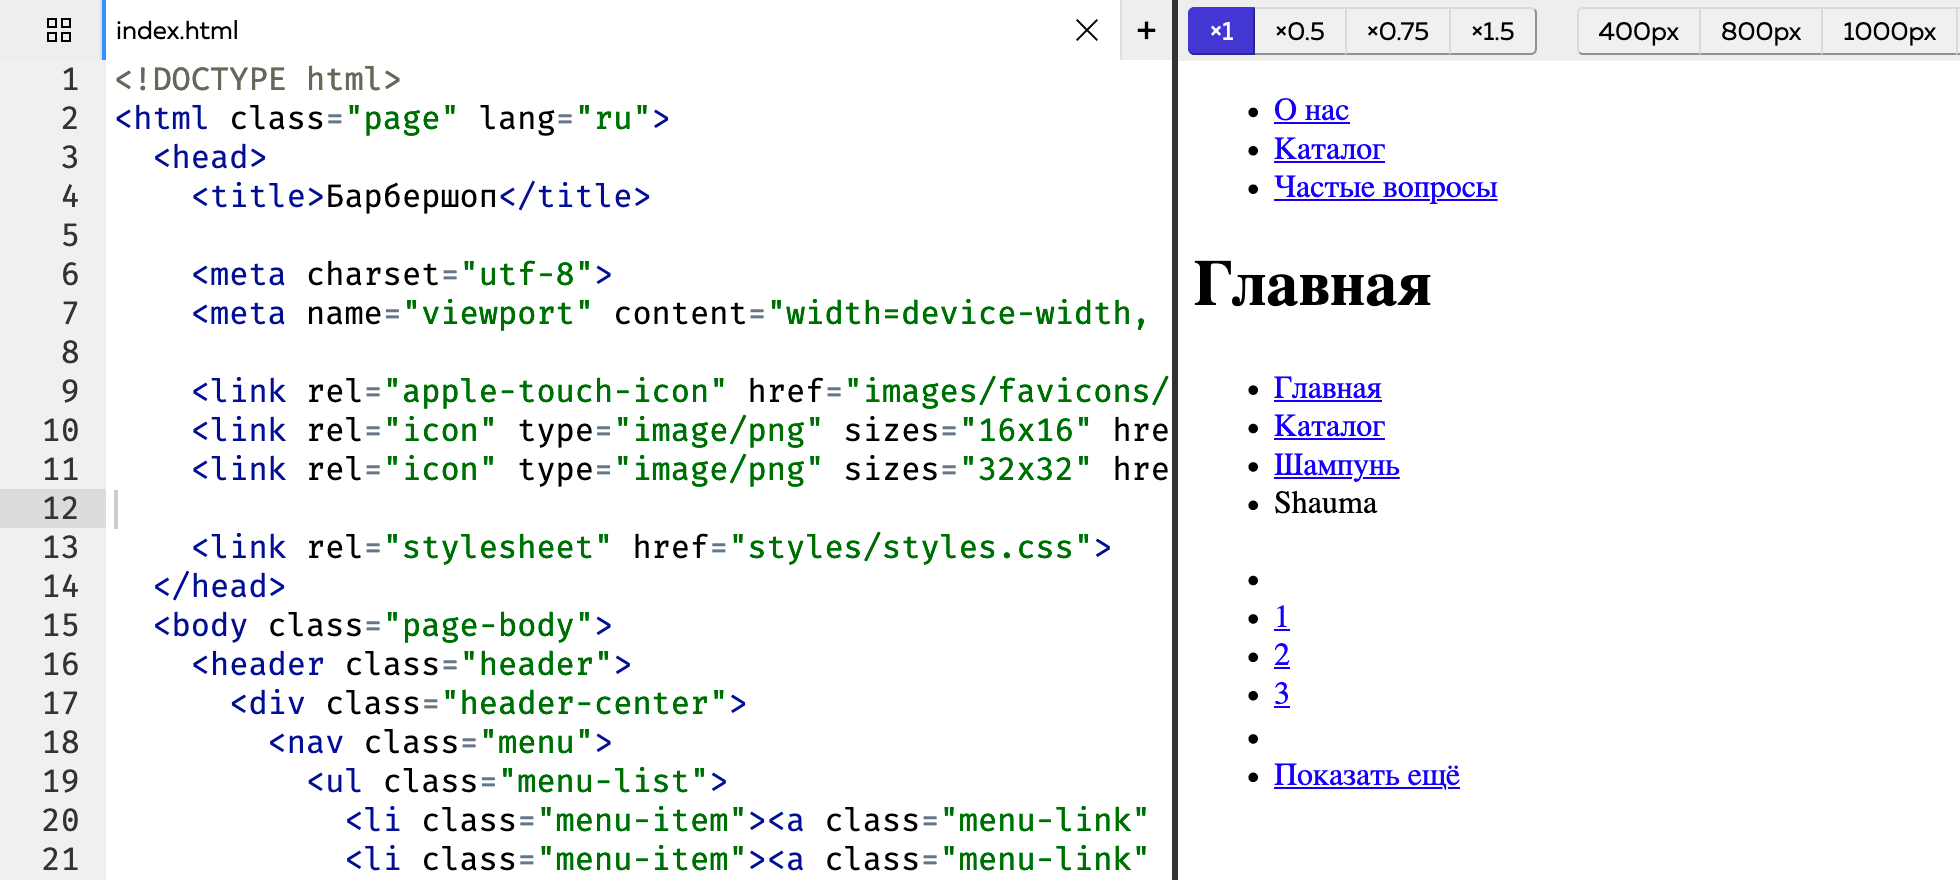Click the body class page-body line

383,625
